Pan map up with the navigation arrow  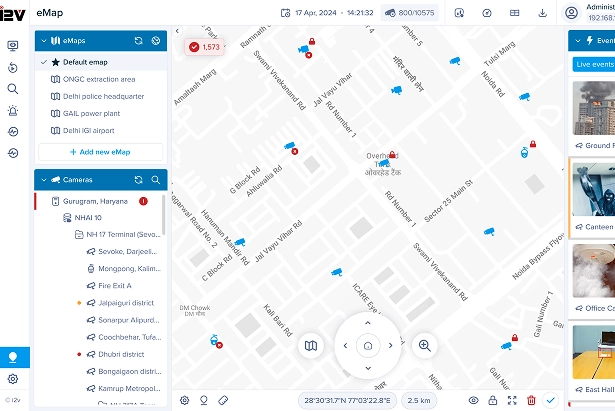click(368, 323)
